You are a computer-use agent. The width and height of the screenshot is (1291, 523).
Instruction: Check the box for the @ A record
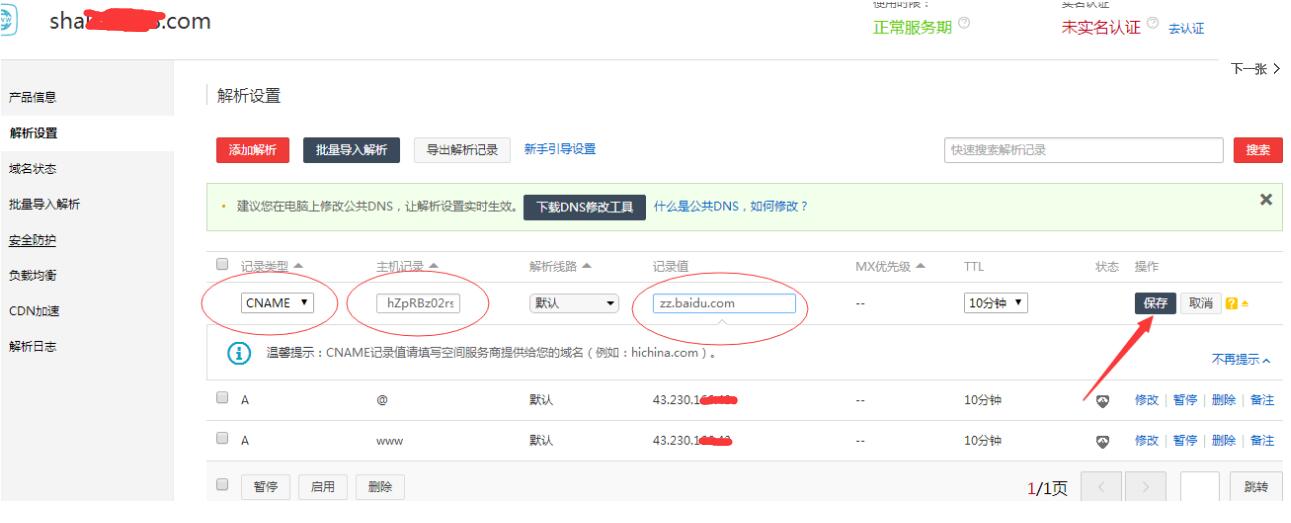[x=223, y=399]
